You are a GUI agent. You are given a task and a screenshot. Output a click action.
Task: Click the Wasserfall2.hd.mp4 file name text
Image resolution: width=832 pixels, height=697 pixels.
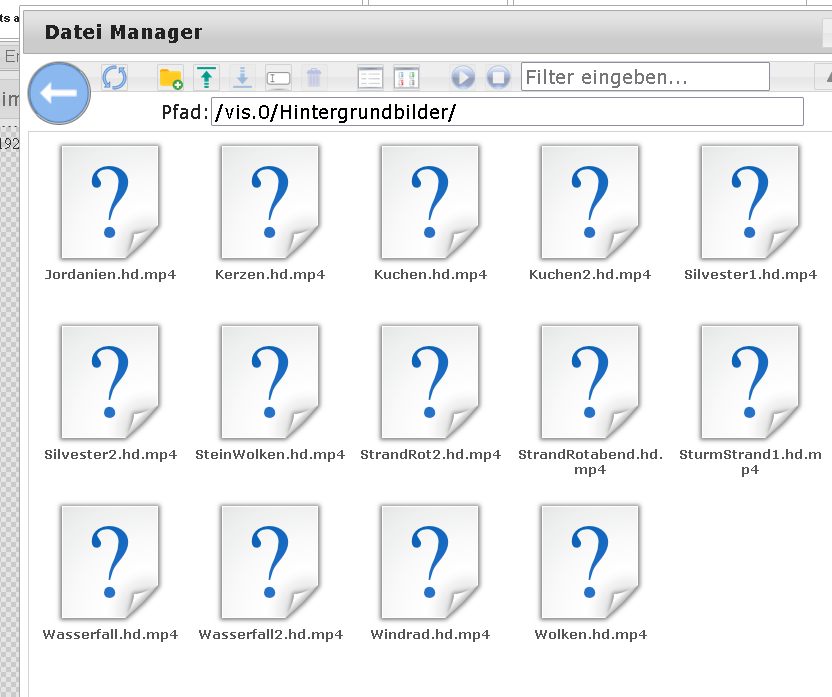[271, 634]
